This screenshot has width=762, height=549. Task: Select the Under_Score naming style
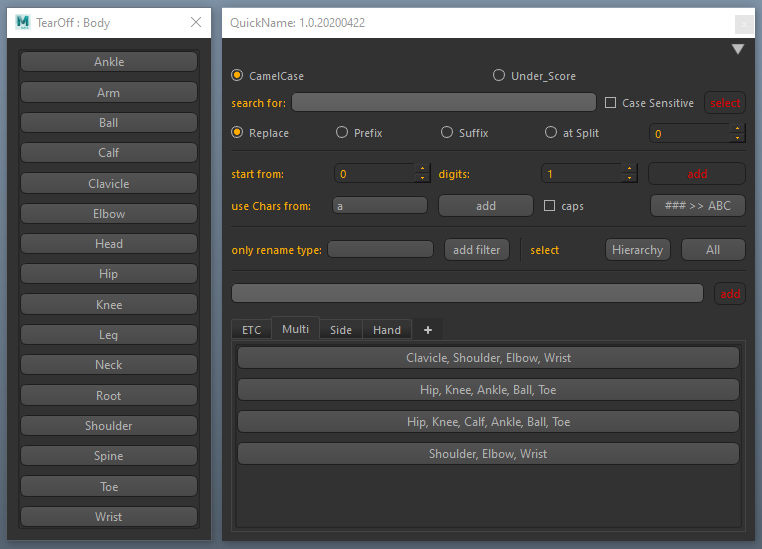[x=499, y=75]
